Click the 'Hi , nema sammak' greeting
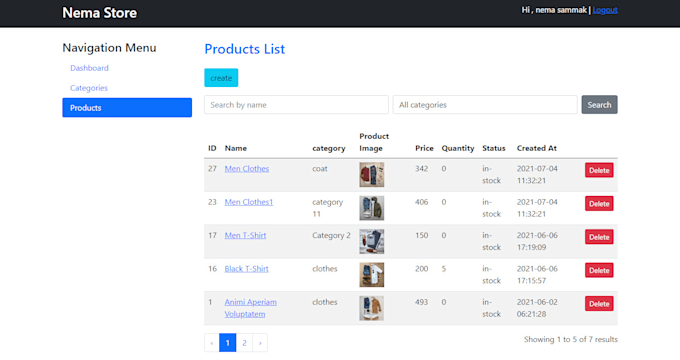This screenshot has width=680, height=360. point(554,10)
